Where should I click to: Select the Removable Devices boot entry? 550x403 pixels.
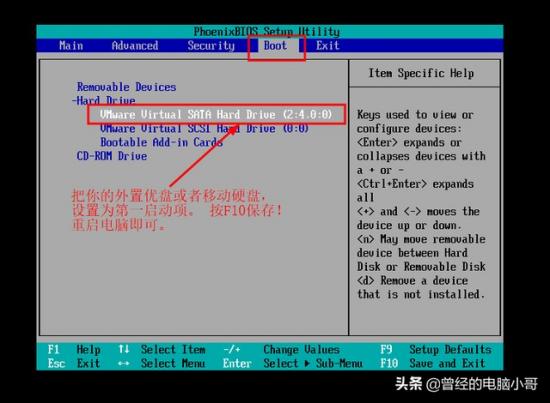tap(127, 87)
